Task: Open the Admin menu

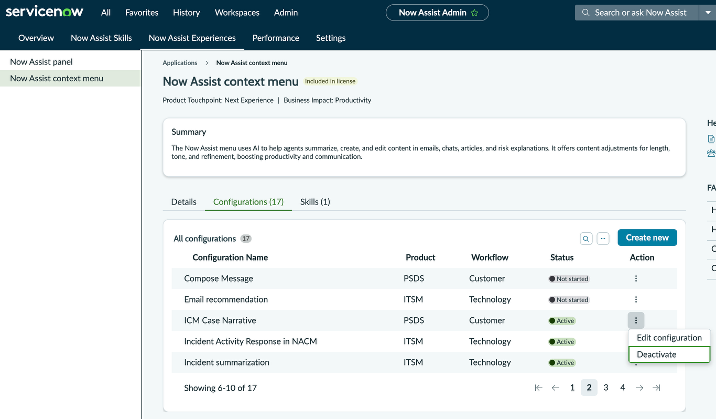Action: tap(286, 13)
